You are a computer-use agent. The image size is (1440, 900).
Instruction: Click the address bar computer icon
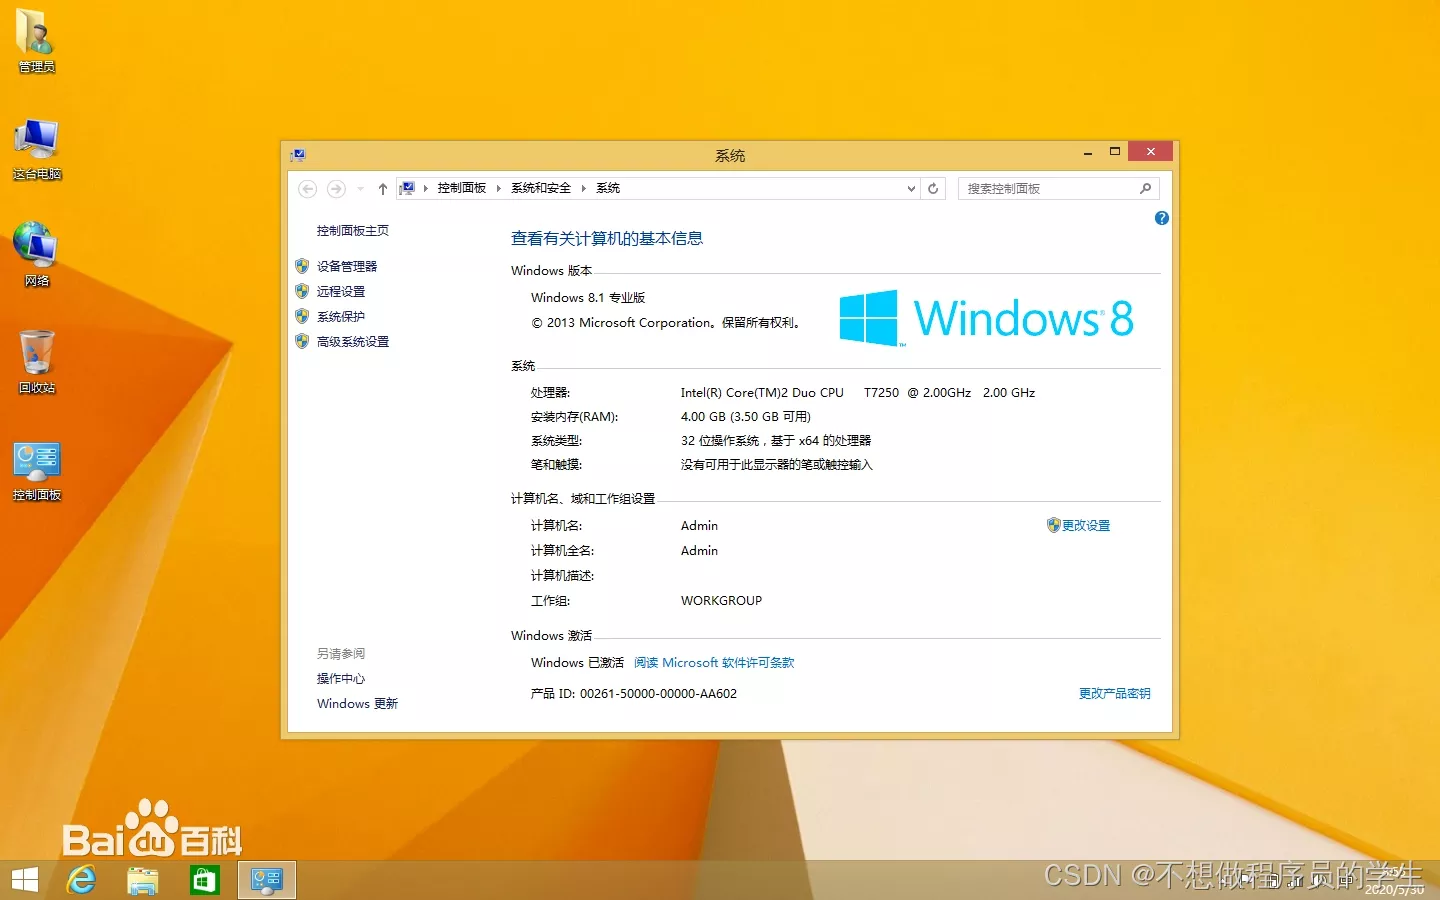point(407,188)
